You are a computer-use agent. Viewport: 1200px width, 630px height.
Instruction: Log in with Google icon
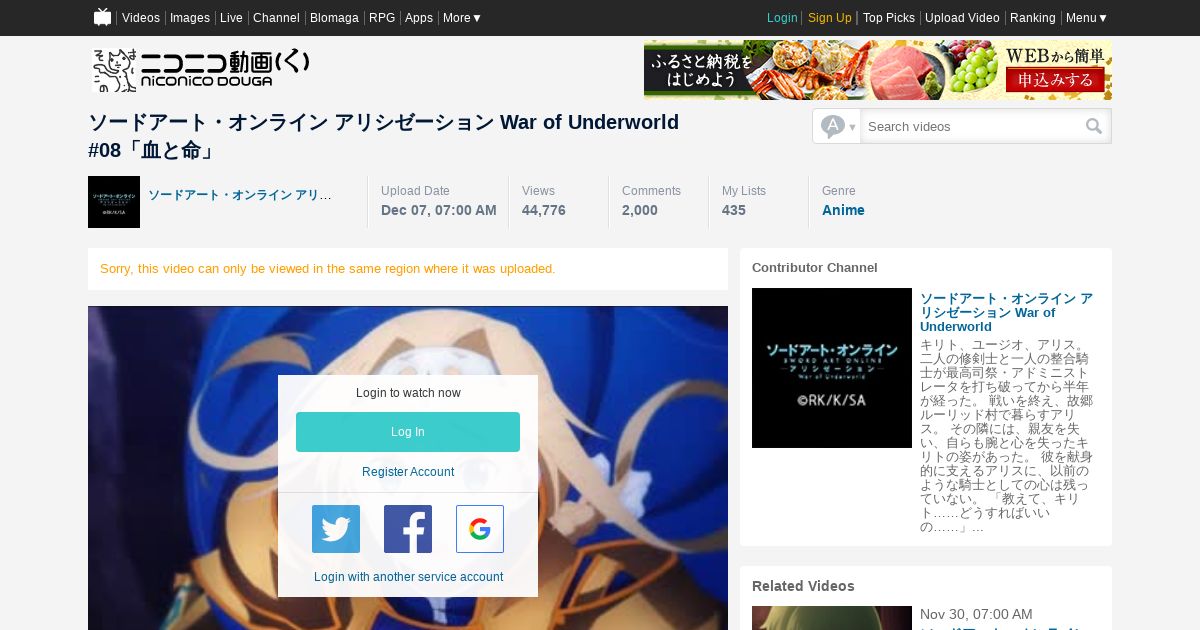480,529
